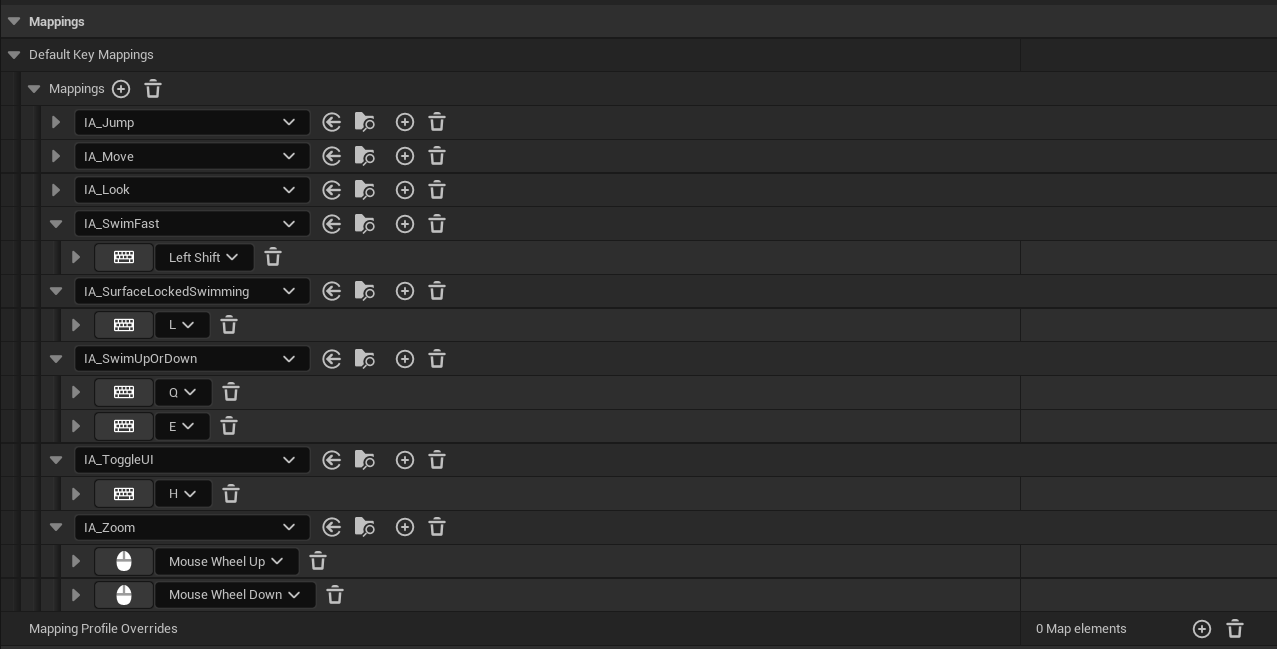Remove the Left Shift key binding
This screenshot has height=649, width=1277.
[273, 257]
